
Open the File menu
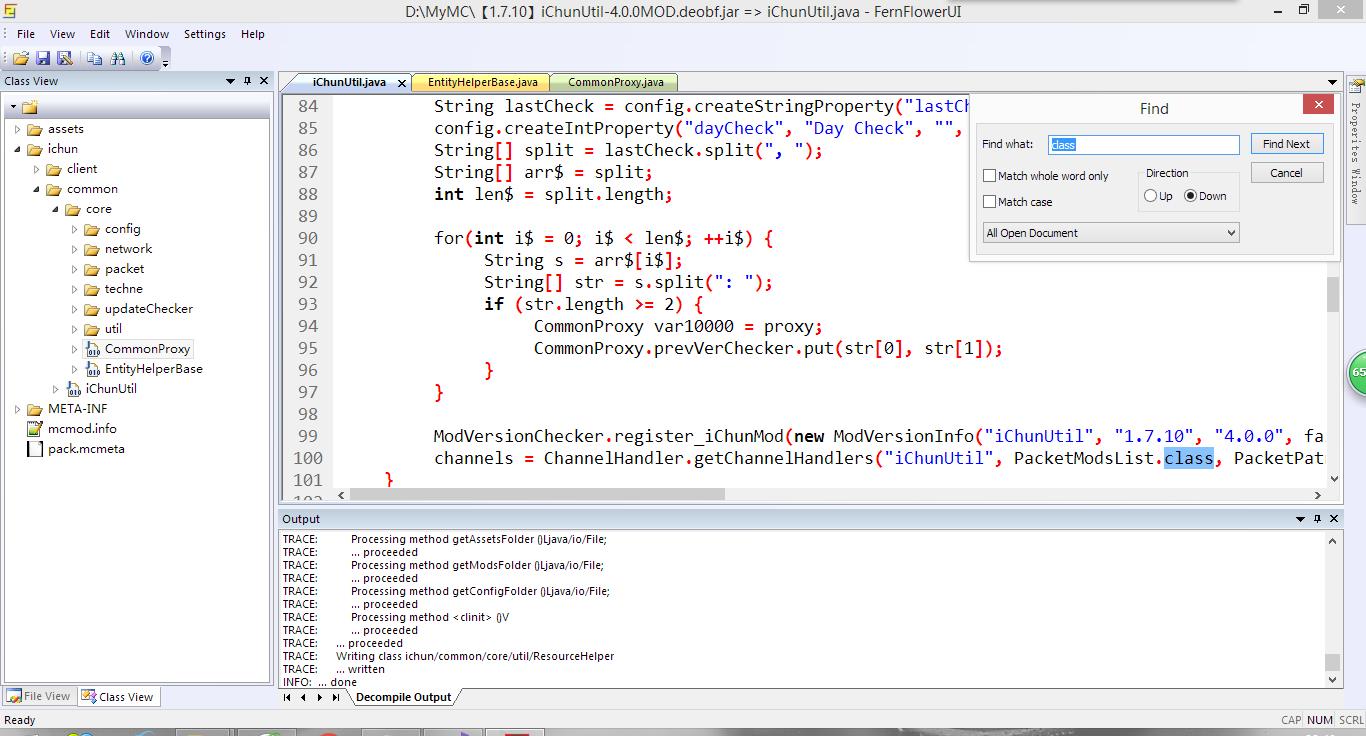coord(26,34)
